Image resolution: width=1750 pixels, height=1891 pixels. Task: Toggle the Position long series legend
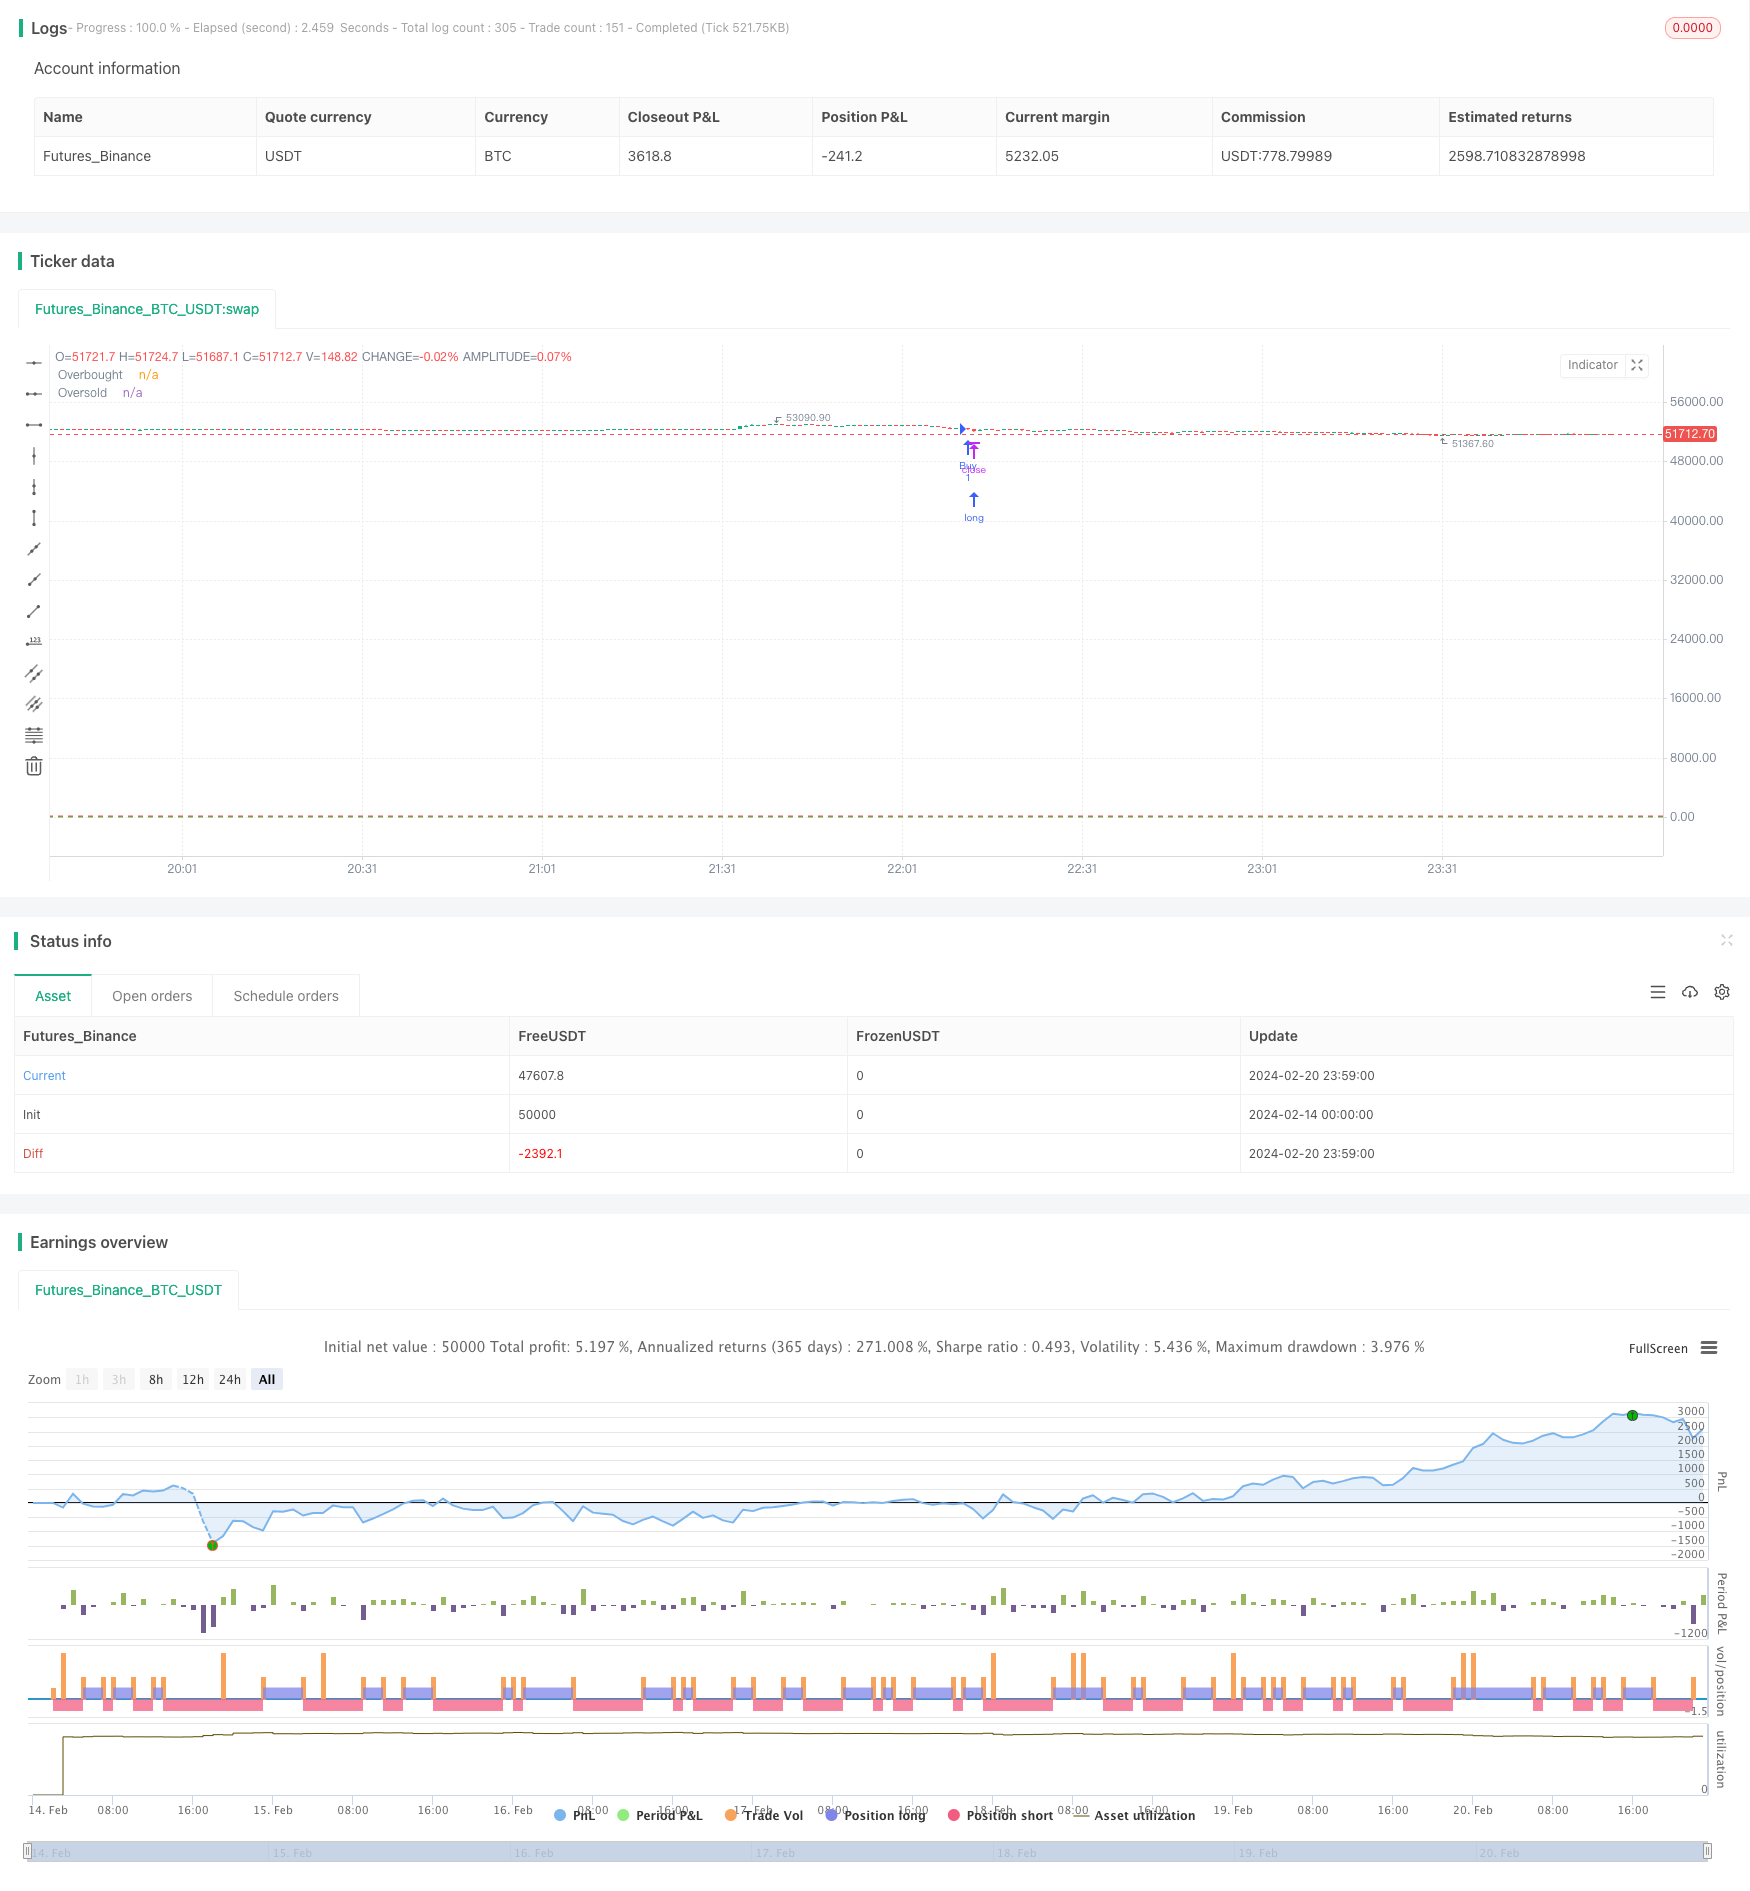tap(875, 1815)
